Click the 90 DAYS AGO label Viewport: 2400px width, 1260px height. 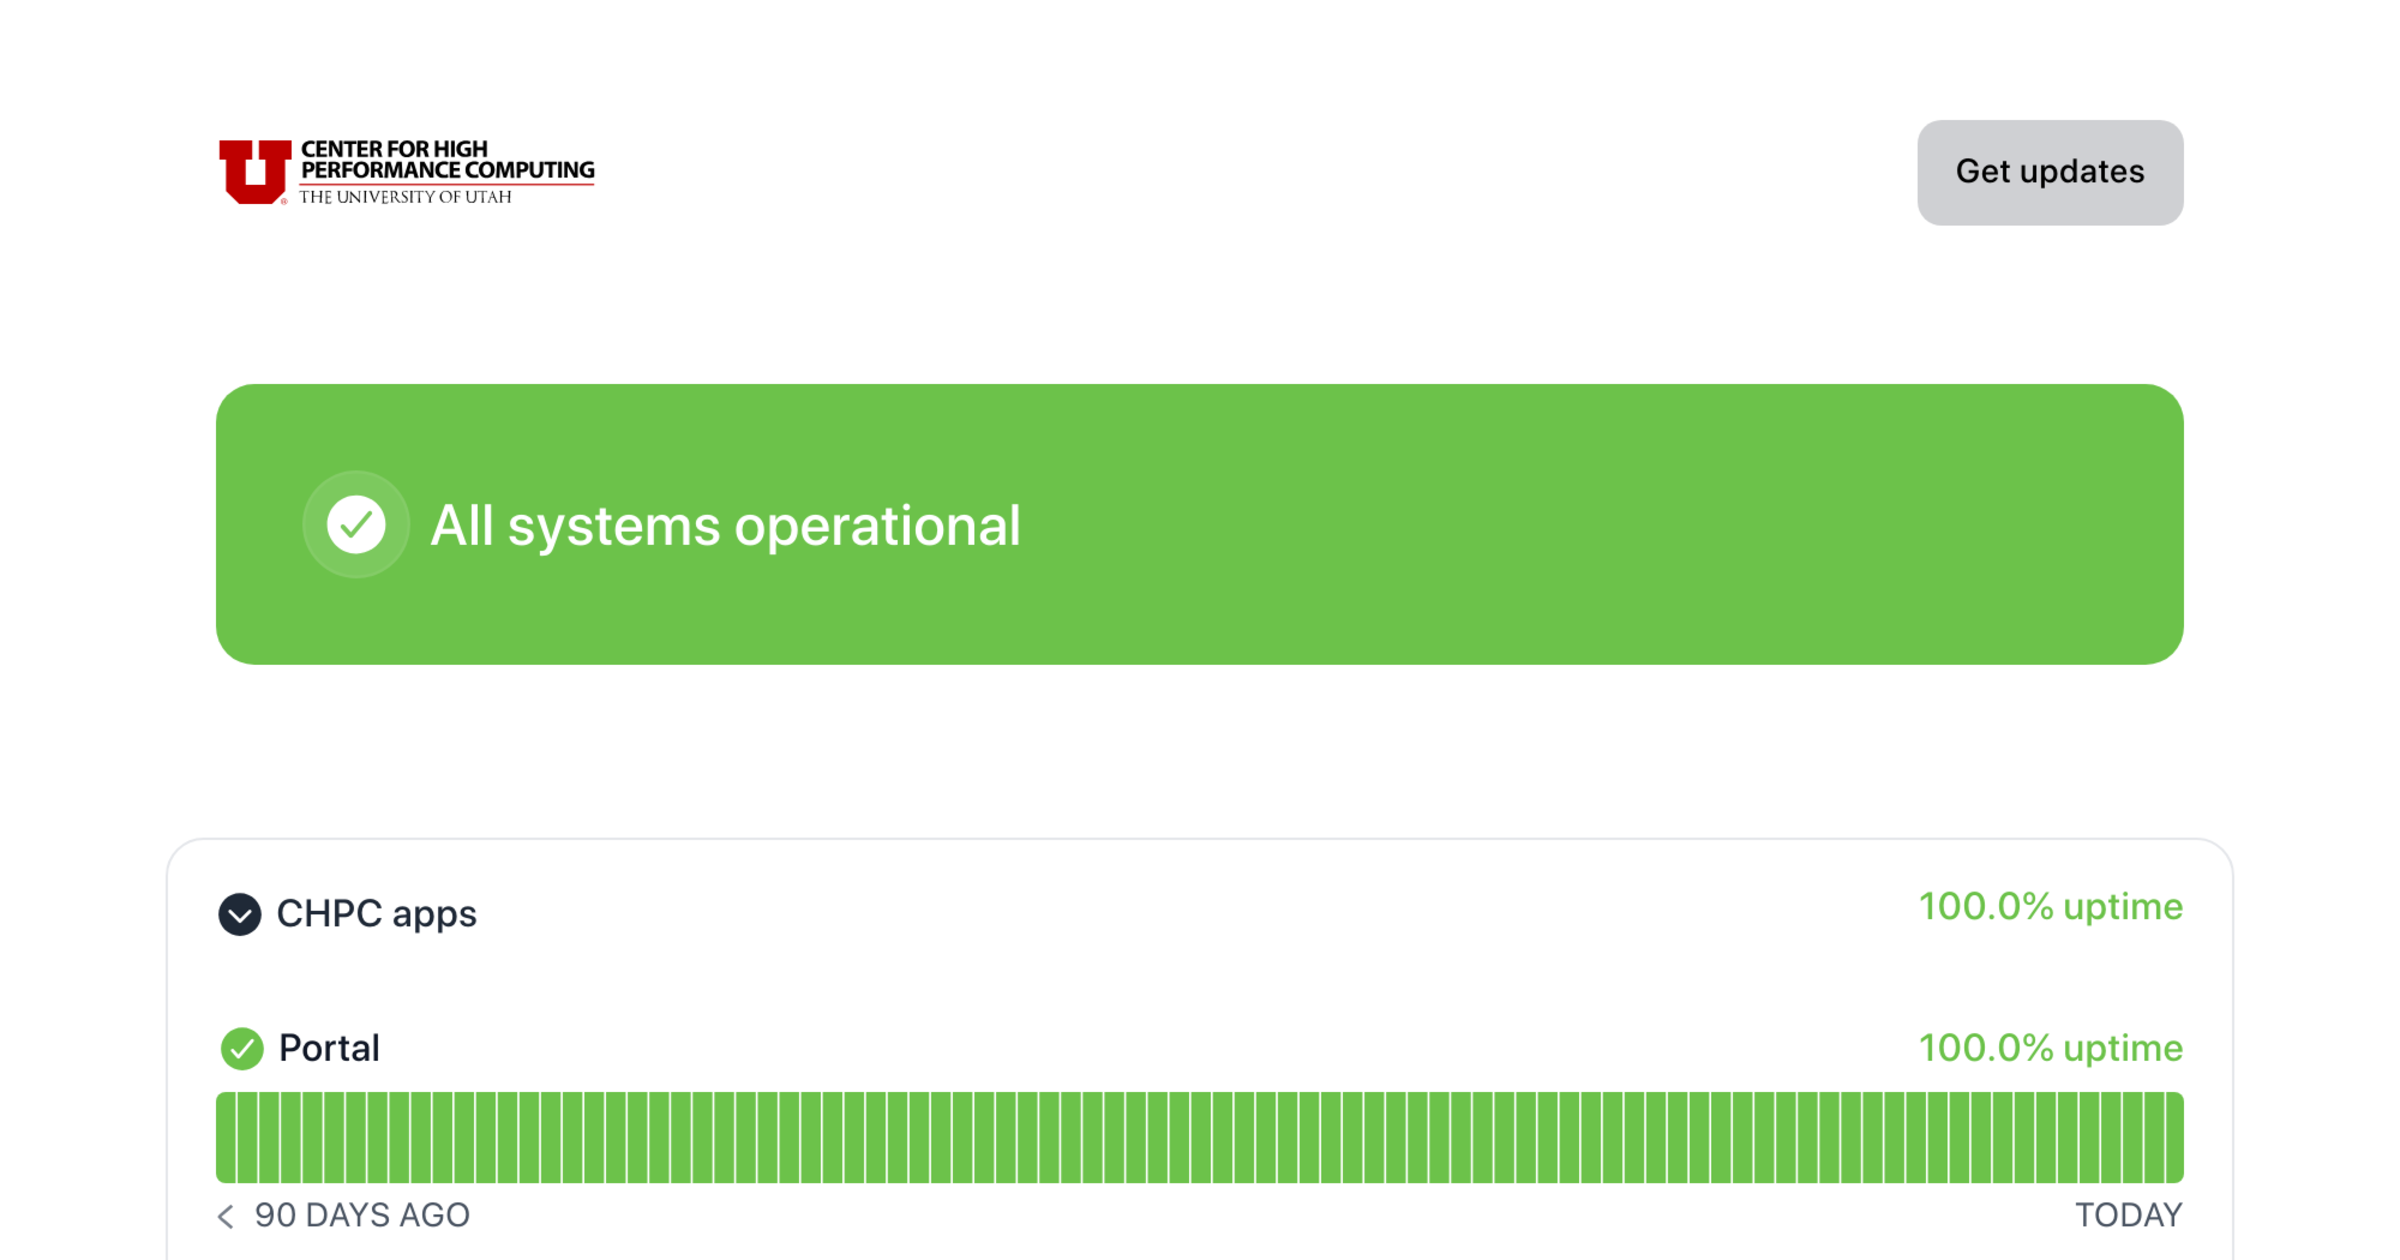tap(362, 1216)
